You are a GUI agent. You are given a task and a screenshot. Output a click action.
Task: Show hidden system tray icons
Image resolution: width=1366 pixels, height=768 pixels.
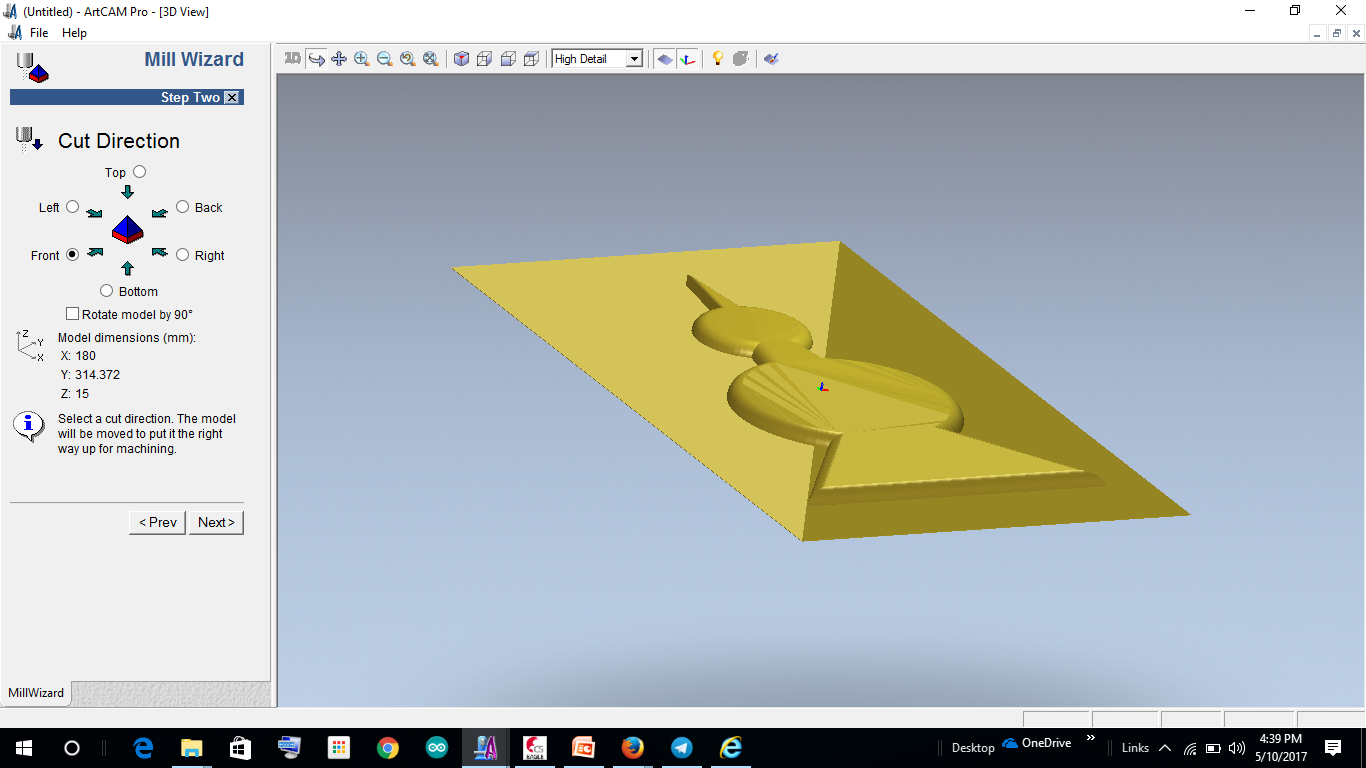1164,748
